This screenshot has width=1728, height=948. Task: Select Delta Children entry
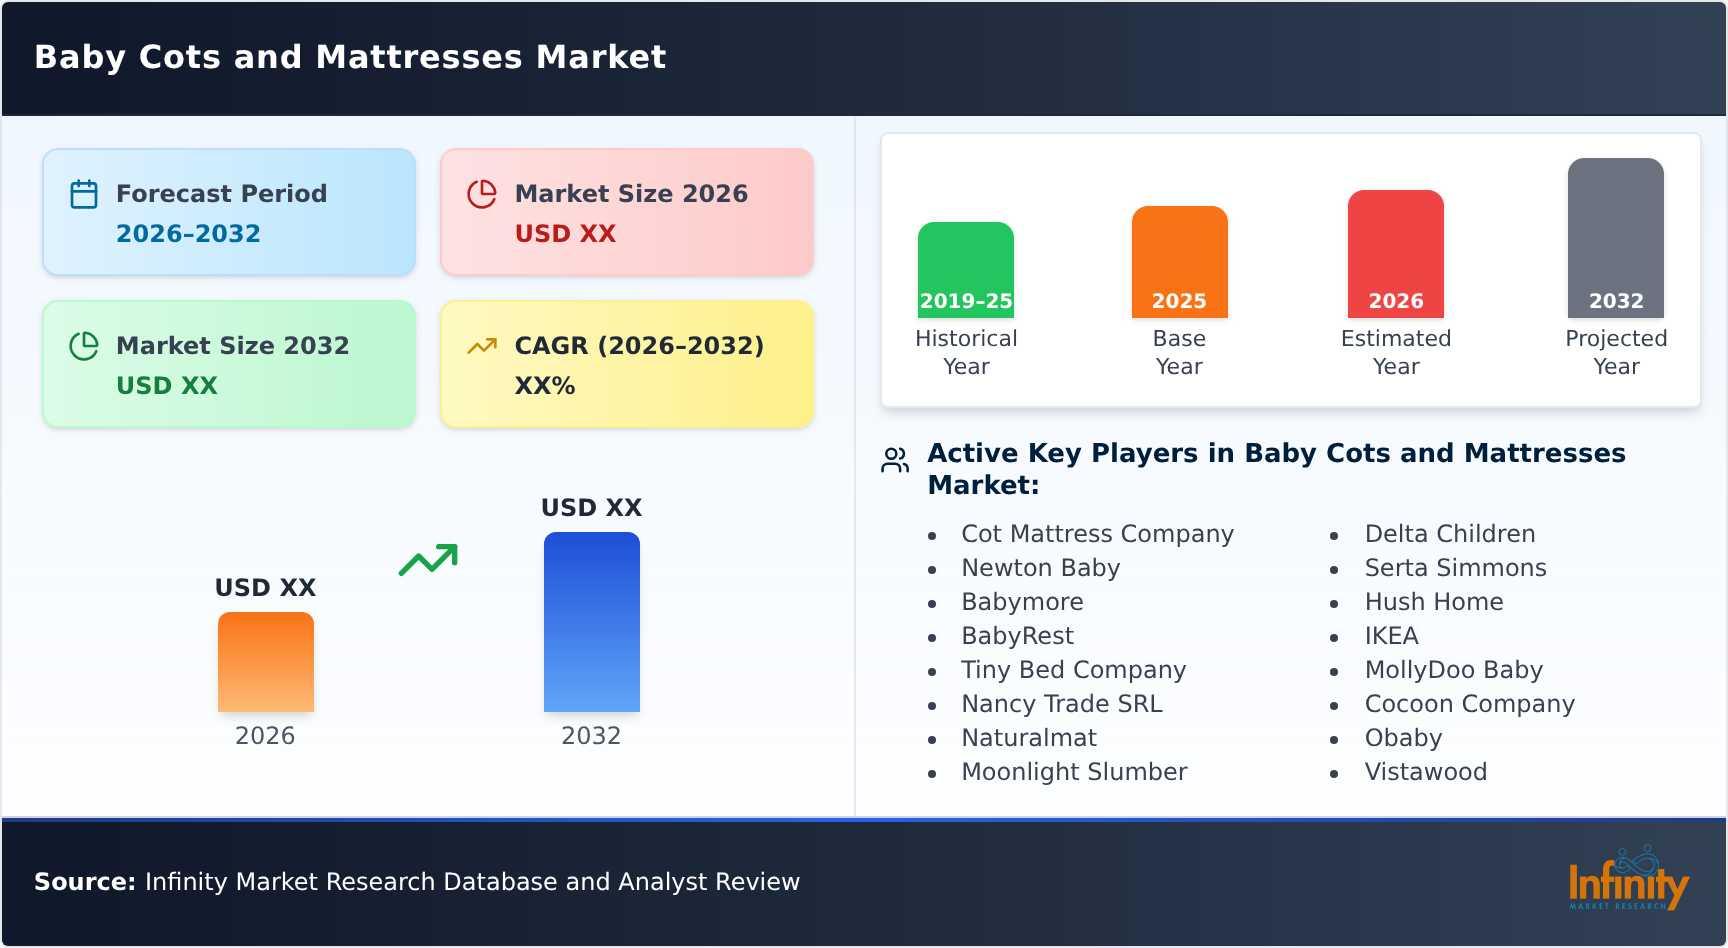1450,534
